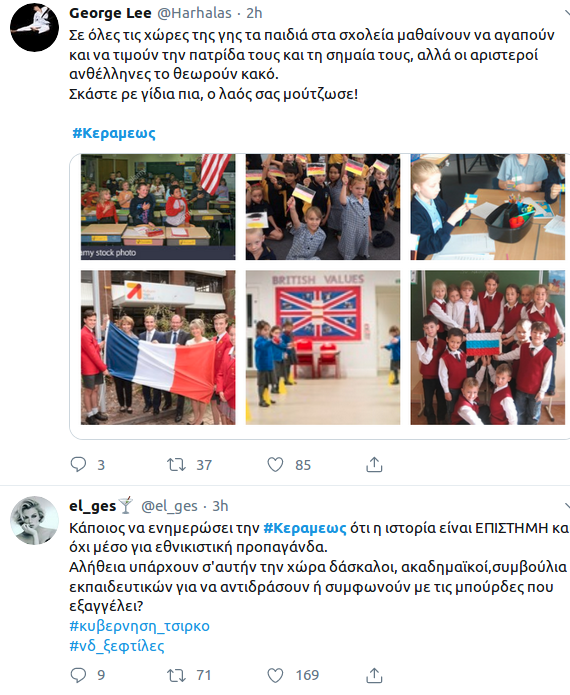Retweet the el_ges tweet

[x=176, y=675]
